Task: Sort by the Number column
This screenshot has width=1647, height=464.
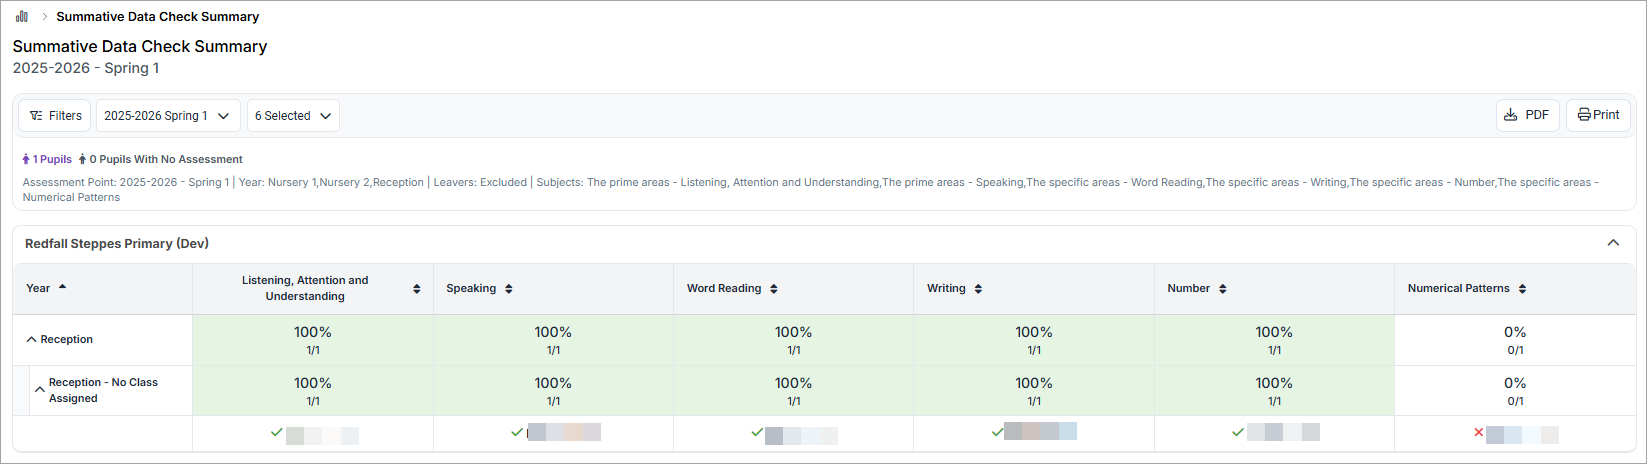Action: (1223, 289)
